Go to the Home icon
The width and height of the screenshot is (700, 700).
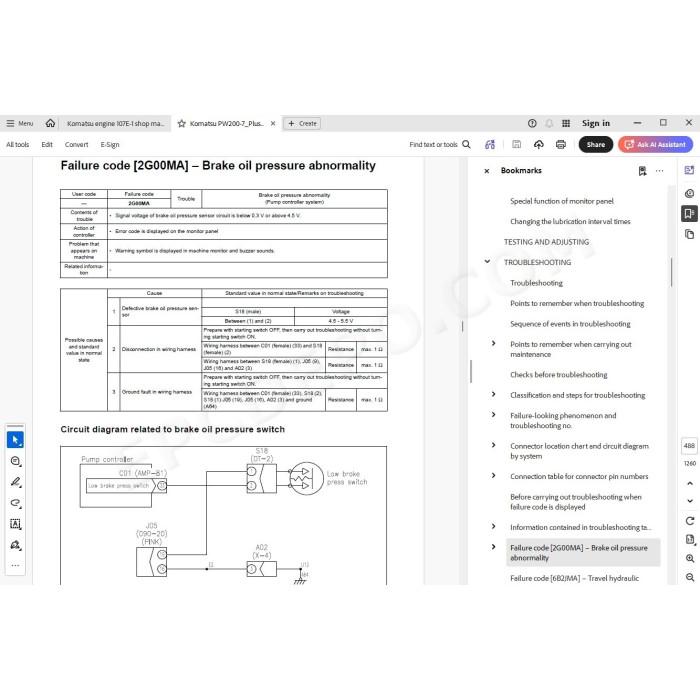pos(50,123)
